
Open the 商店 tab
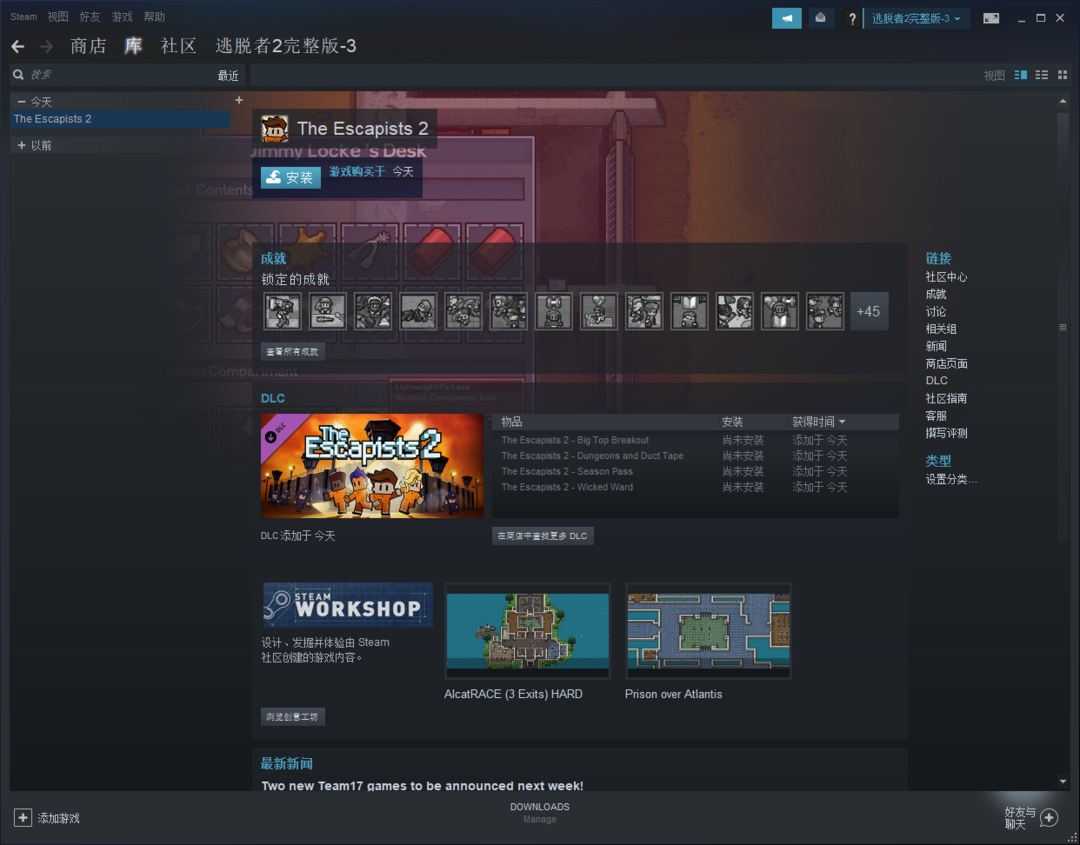[88, 46]
